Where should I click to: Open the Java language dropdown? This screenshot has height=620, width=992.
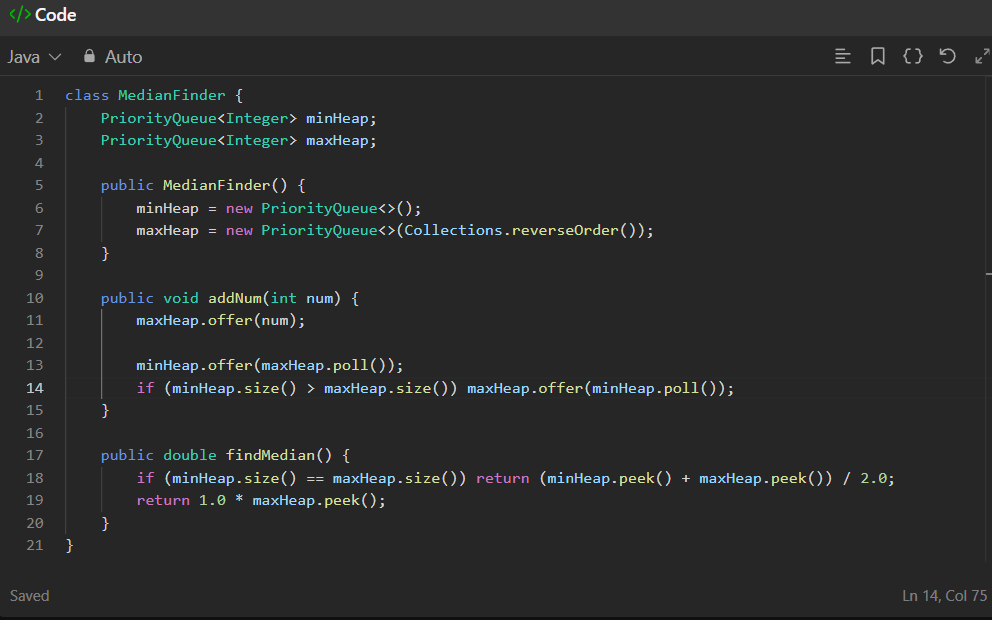coord(34,57)
